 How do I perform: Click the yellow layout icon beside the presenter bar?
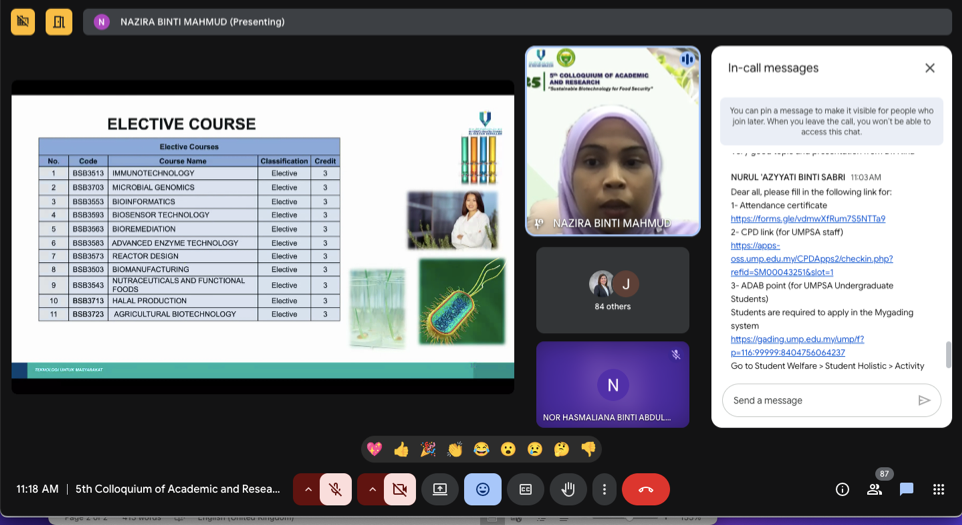[x=59, y=22]
